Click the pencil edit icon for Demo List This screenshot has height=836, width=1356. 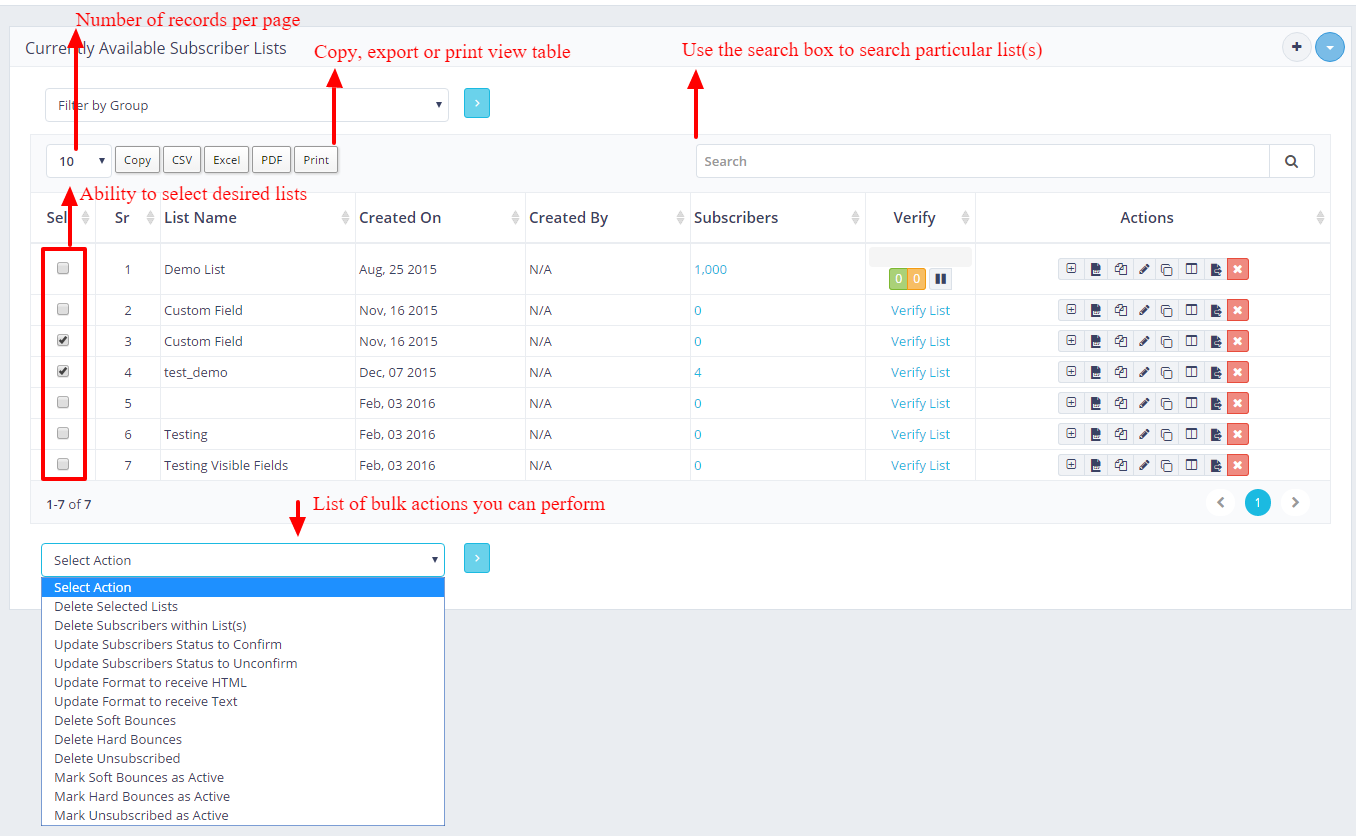(1144, 269)
